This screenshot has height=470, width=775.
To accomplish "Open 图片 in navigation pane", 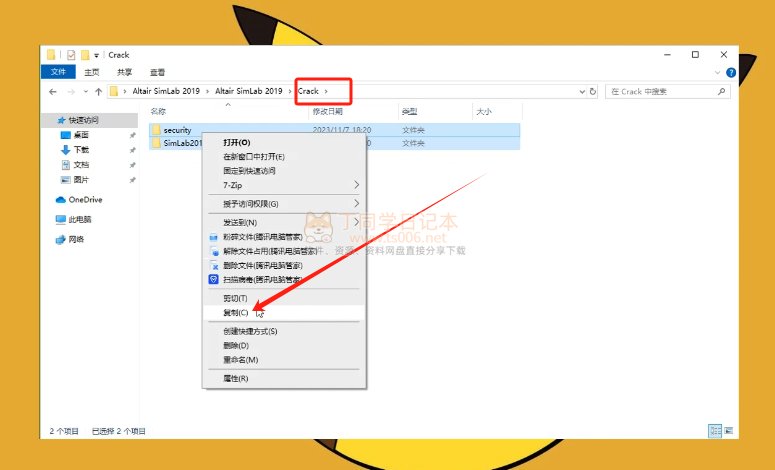I will point(81,179).
